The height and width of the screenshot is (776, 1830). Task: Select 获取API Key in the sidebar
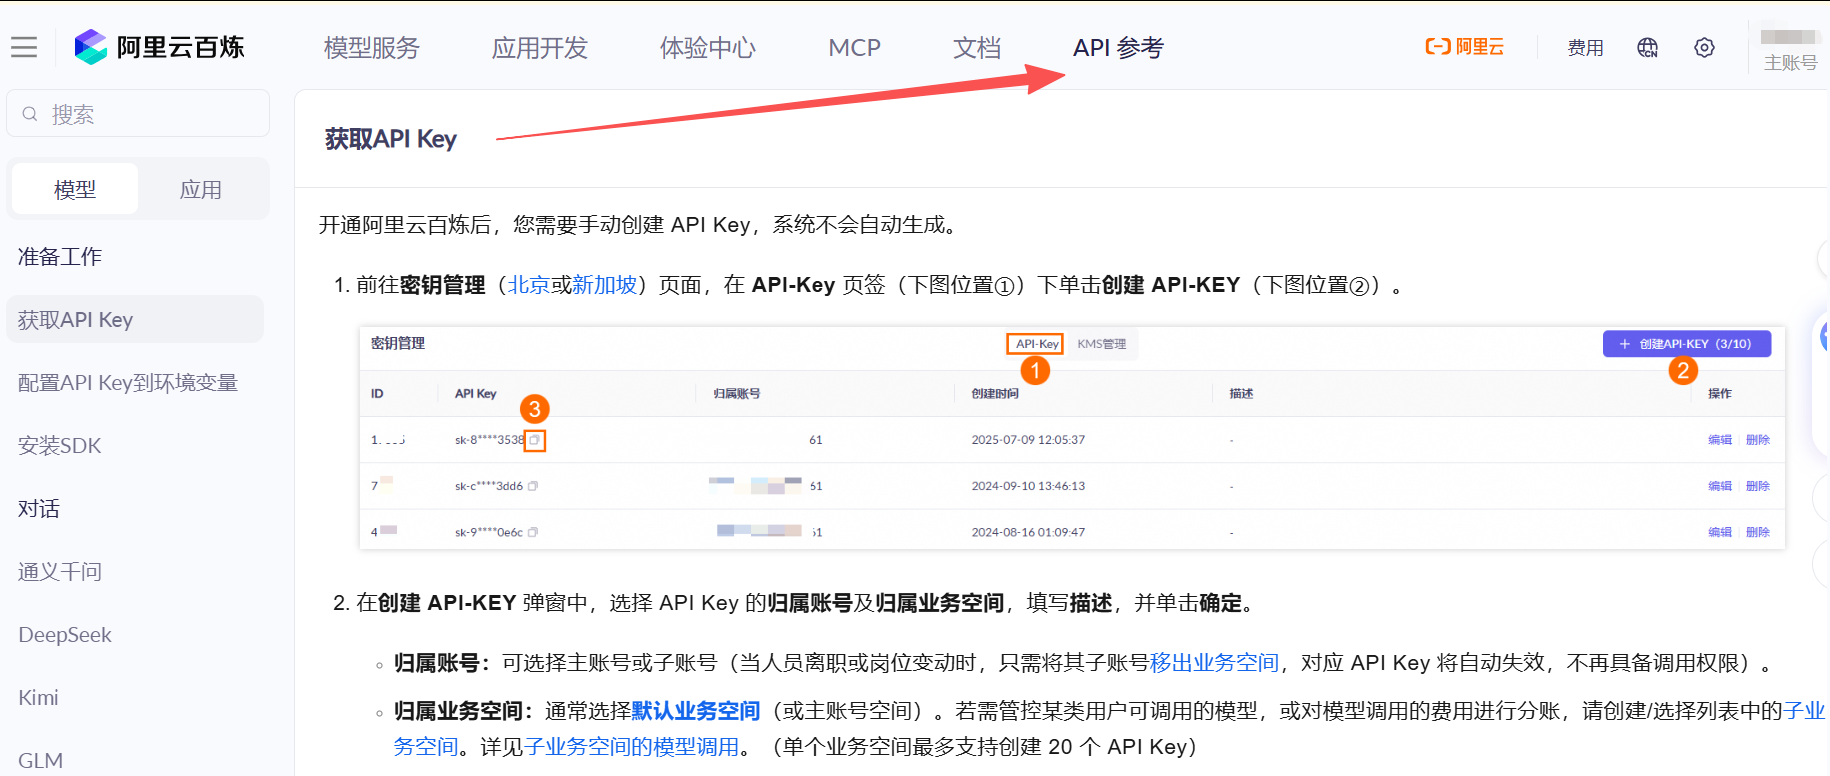(135, 320)
